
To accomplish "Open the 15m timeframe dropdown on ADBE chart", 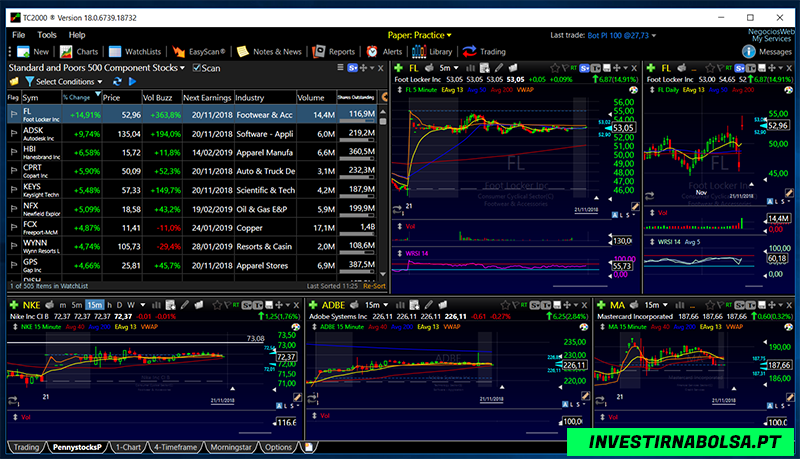I will 376,305.
